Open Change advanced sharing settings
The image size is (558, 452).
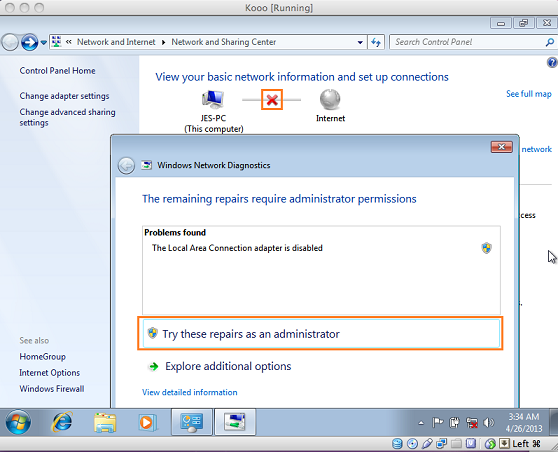pyautogui.click(x=67, y=117)
